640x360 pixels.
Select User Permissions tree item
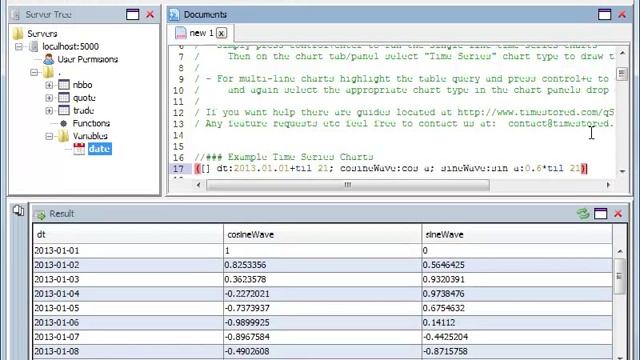[x=88, y=59]
